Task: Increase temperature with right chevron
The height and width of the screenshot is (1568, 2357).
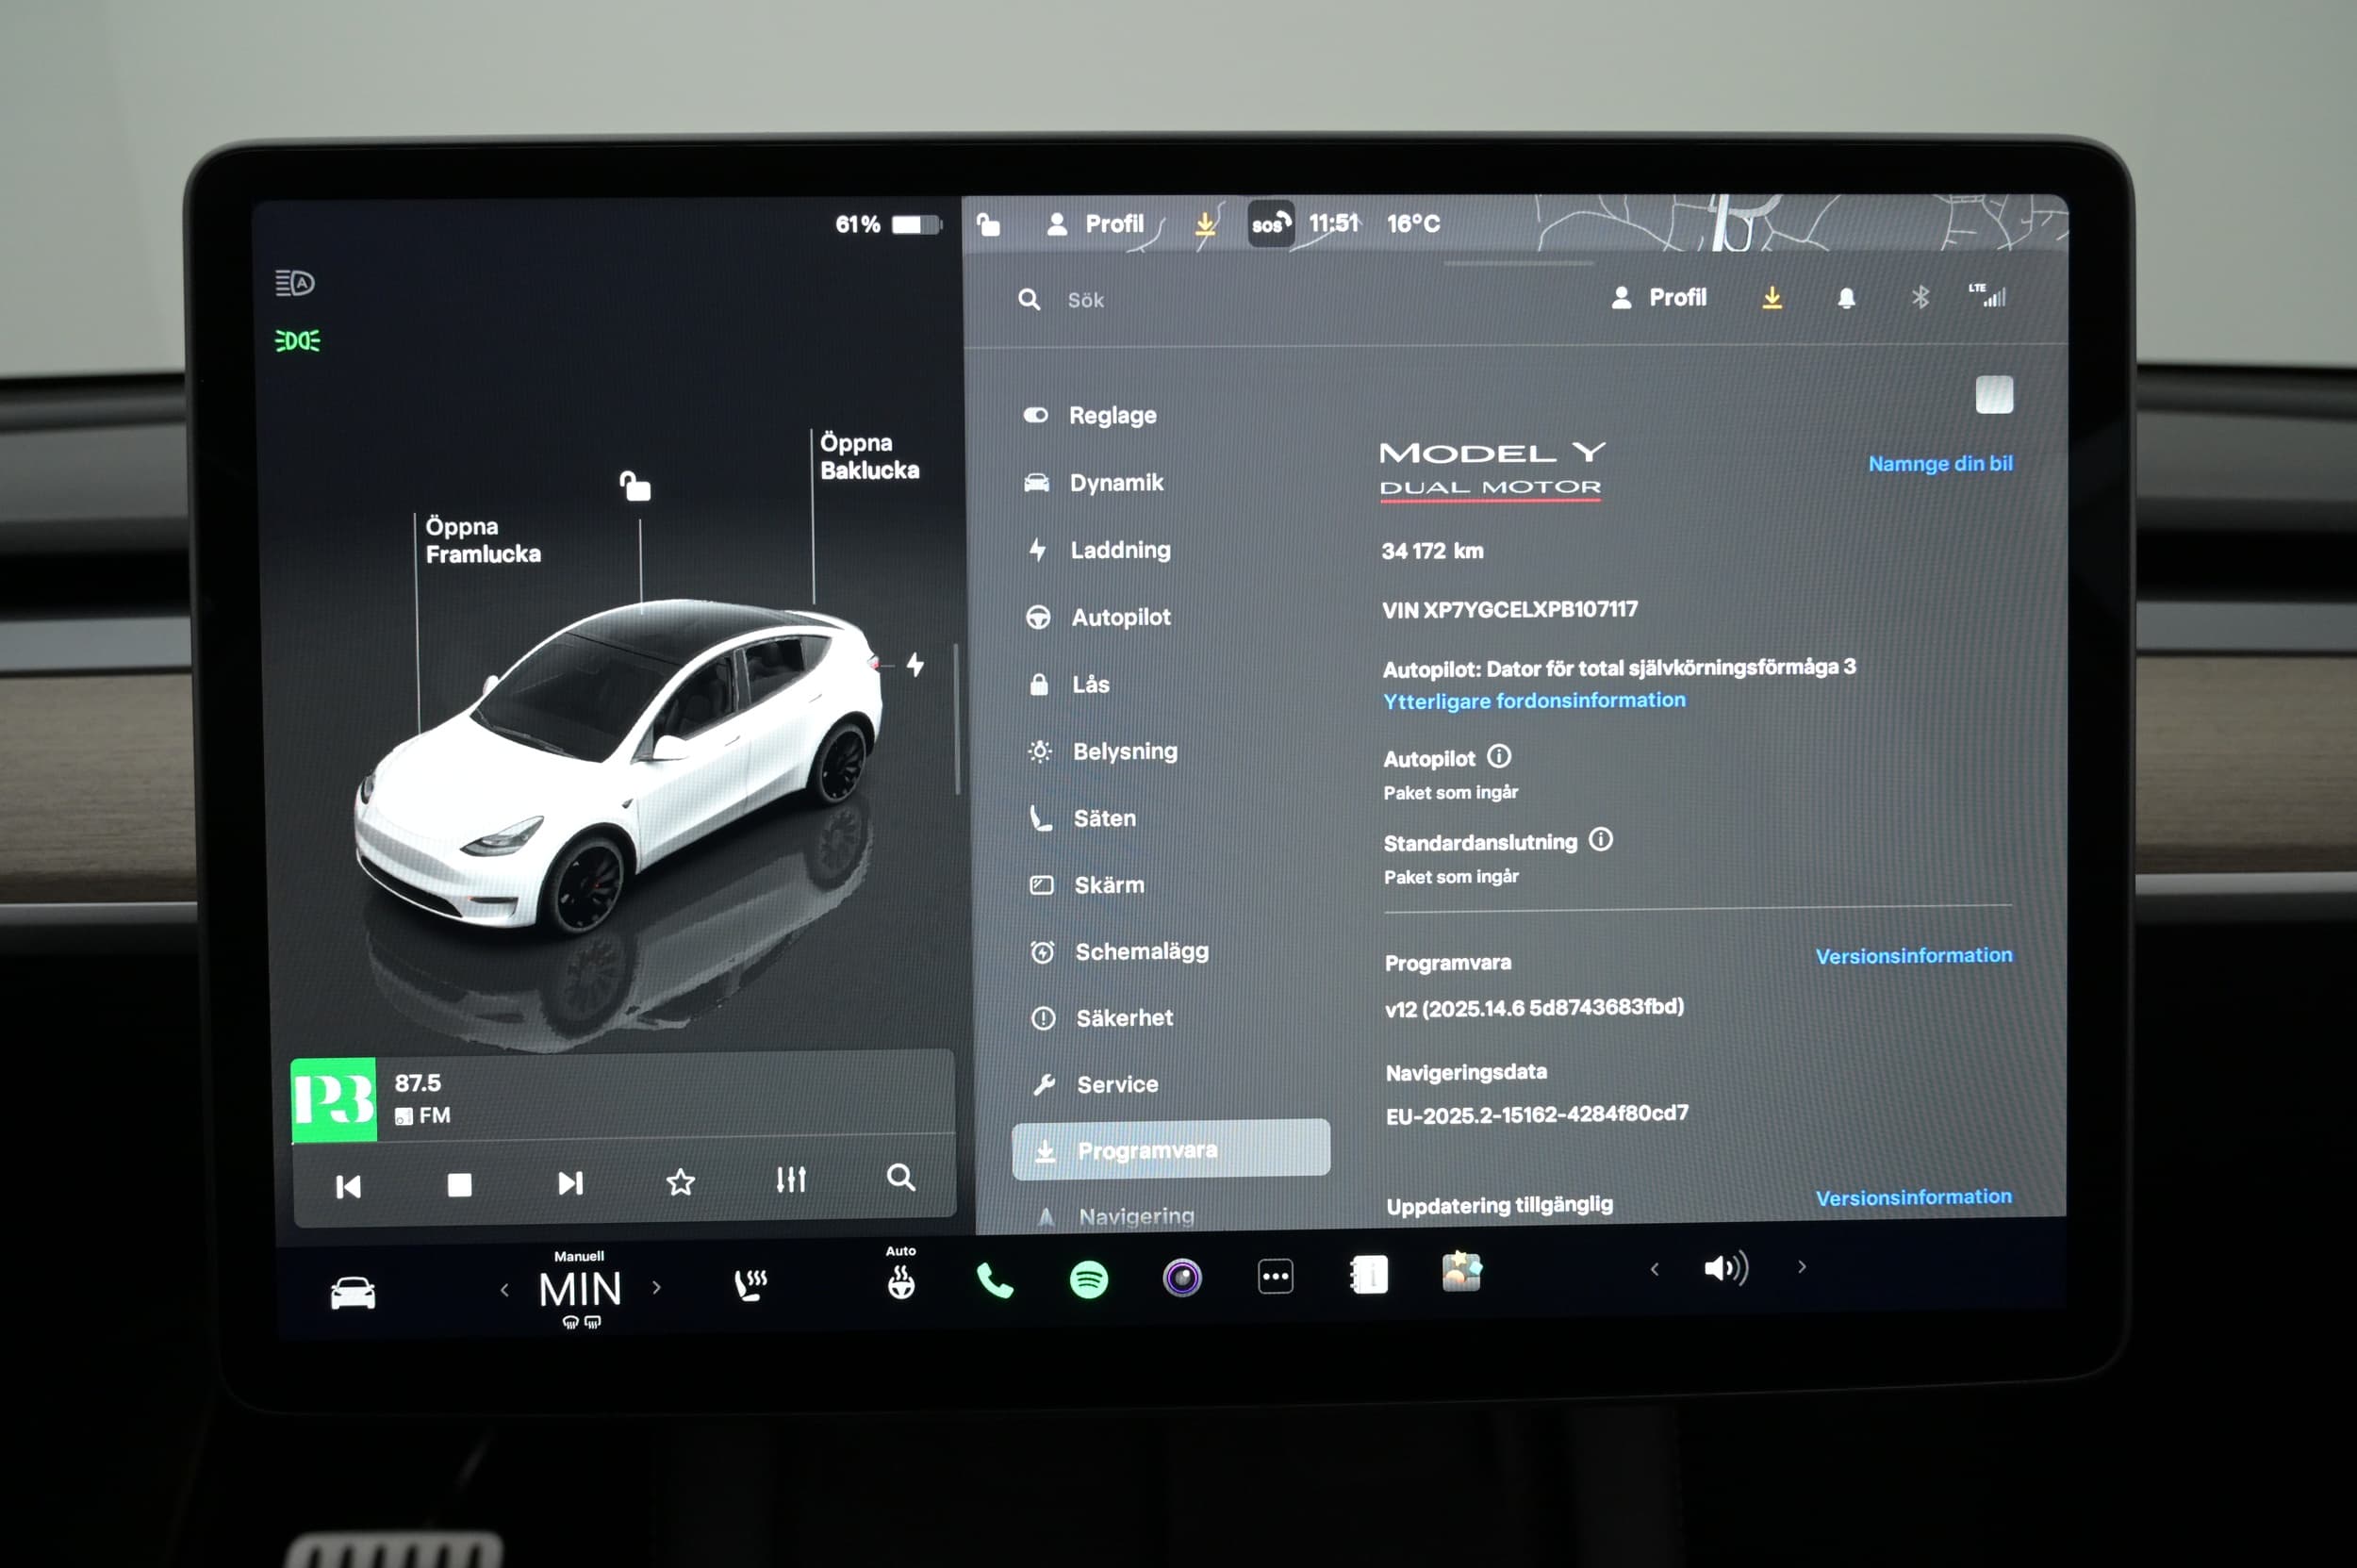Action: 656,1287
